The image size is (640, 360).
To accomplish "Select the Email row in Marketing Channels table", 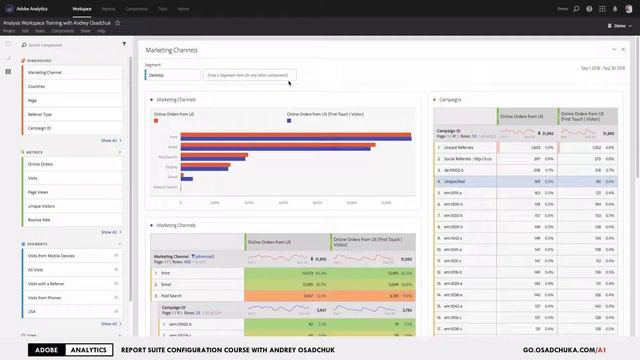I will coord(283,284).
